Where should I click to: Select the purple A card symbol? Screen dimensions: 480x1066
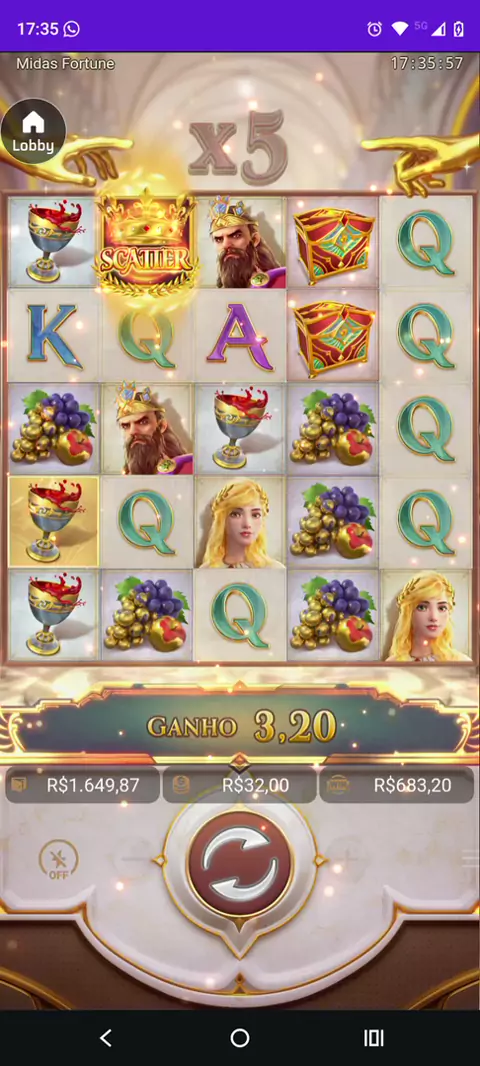click(x=240, y=335)
